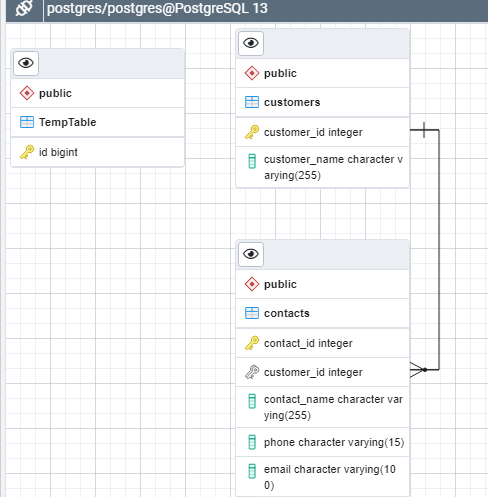Click the column icon for phone
Viewport: 488px width, 497px height.
tap(252, 442)
